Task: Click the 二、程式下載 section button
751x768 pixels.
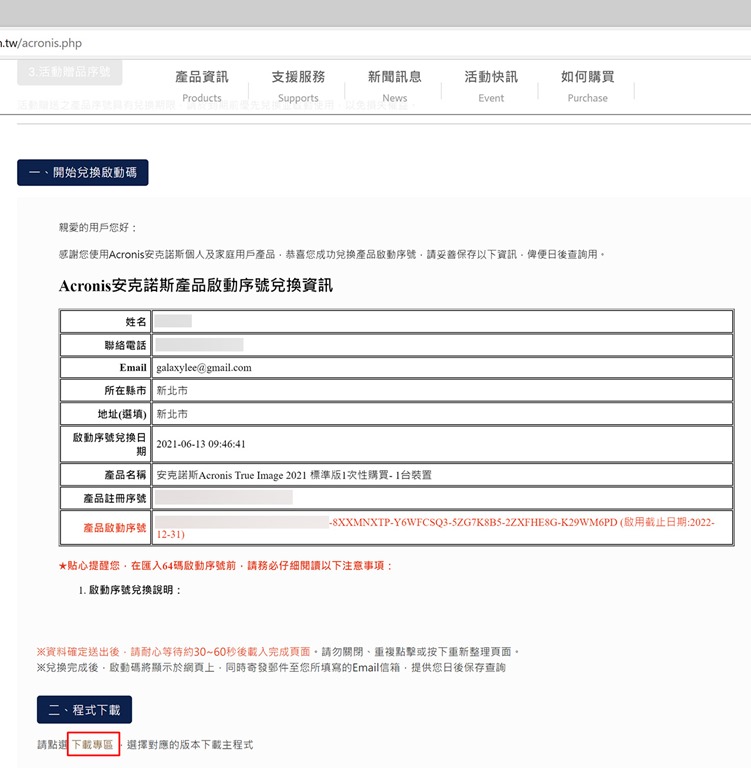Action: pyautogui.click(x=83, y=710)
